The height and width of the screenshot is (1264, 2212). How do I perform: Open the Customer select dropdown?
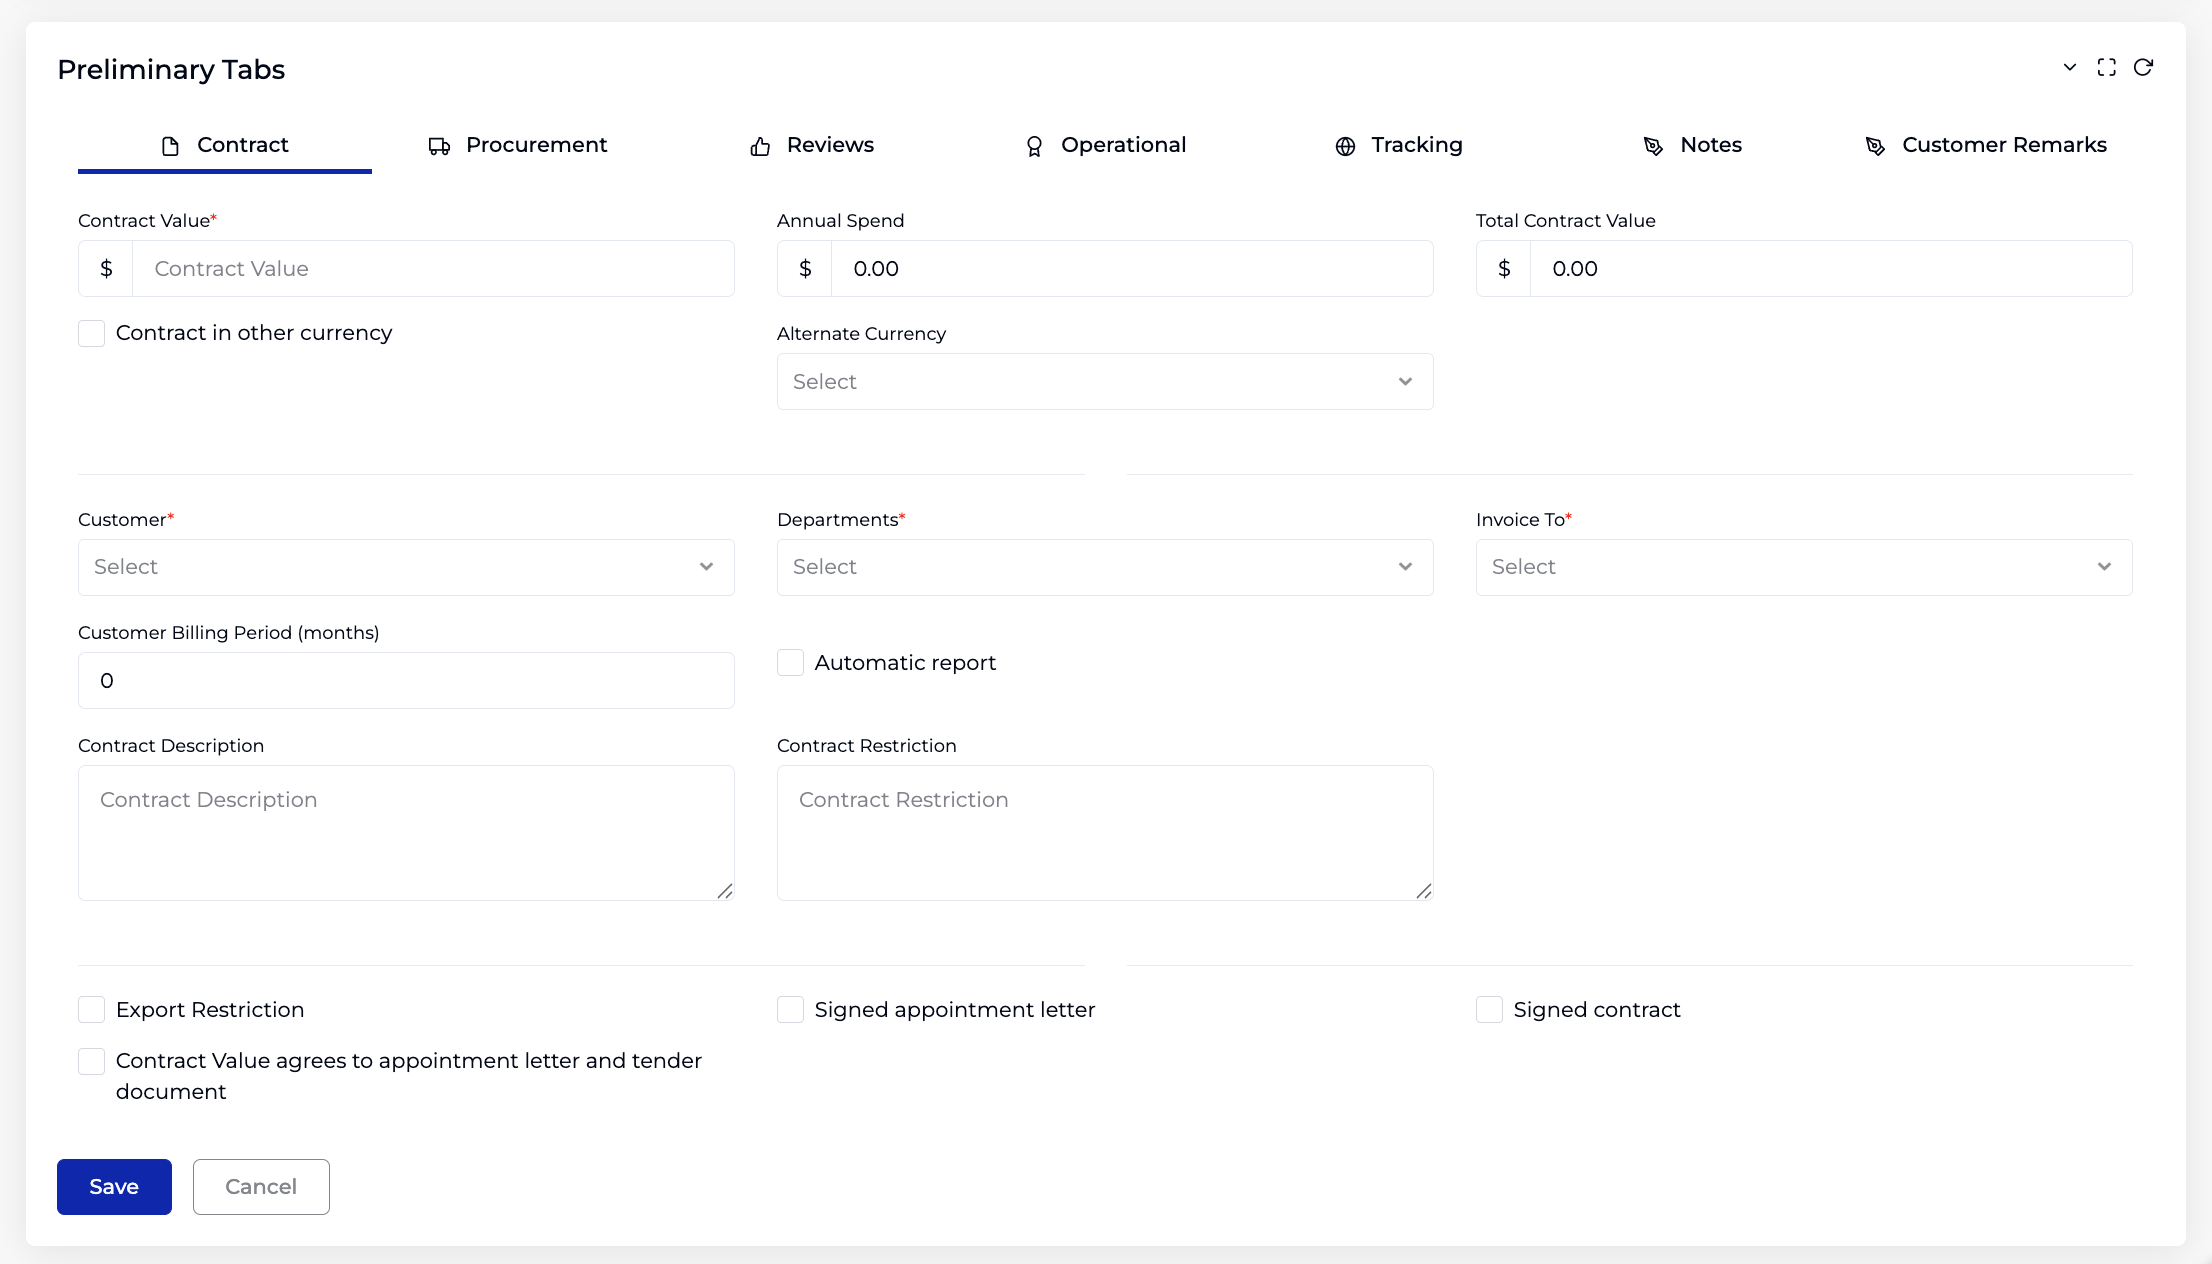pyautogui.click(x=406, y=567)
